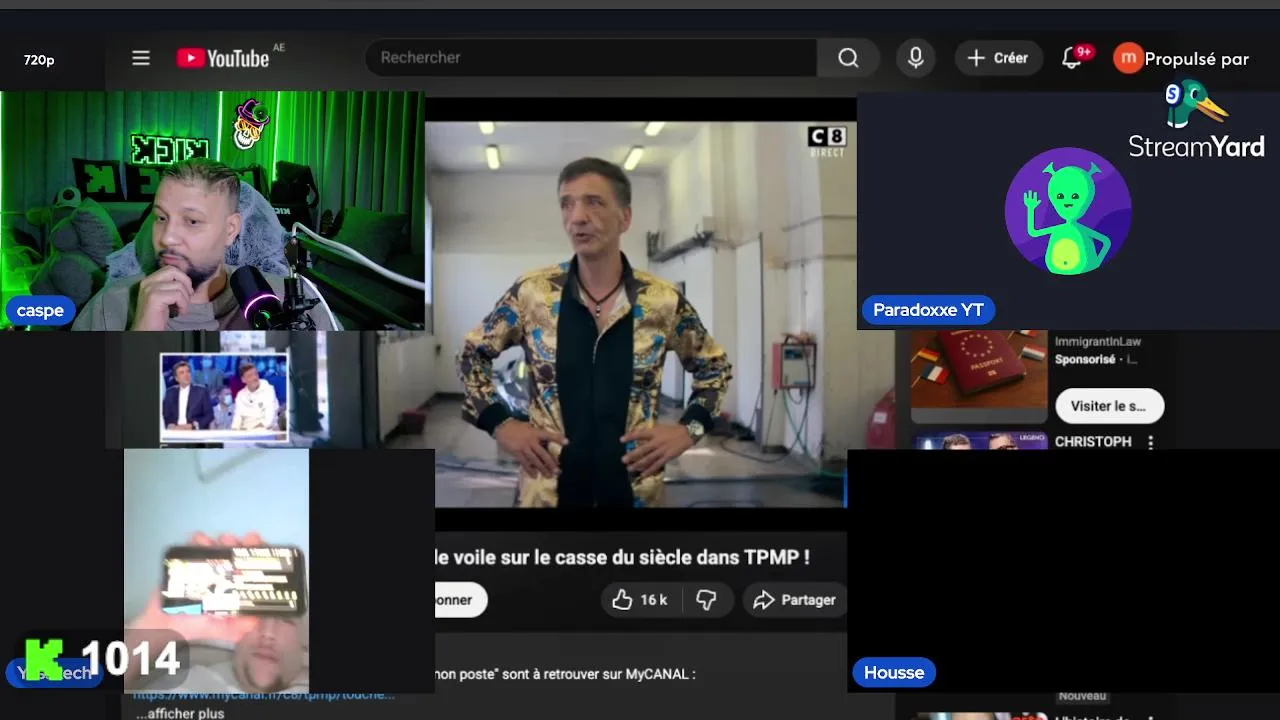Share the video with the Partager button

[x=795, y=600]
